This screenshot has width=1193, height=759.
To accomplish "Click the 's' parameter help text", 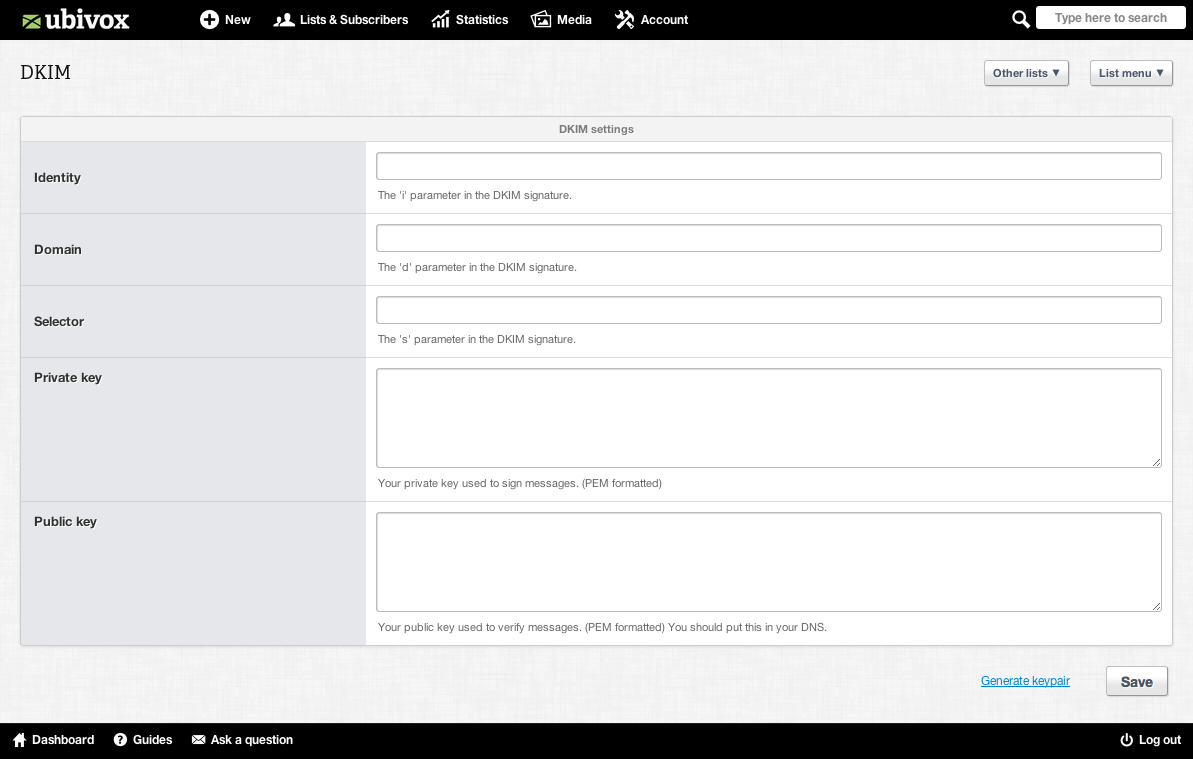I will [x=476, y=339].
